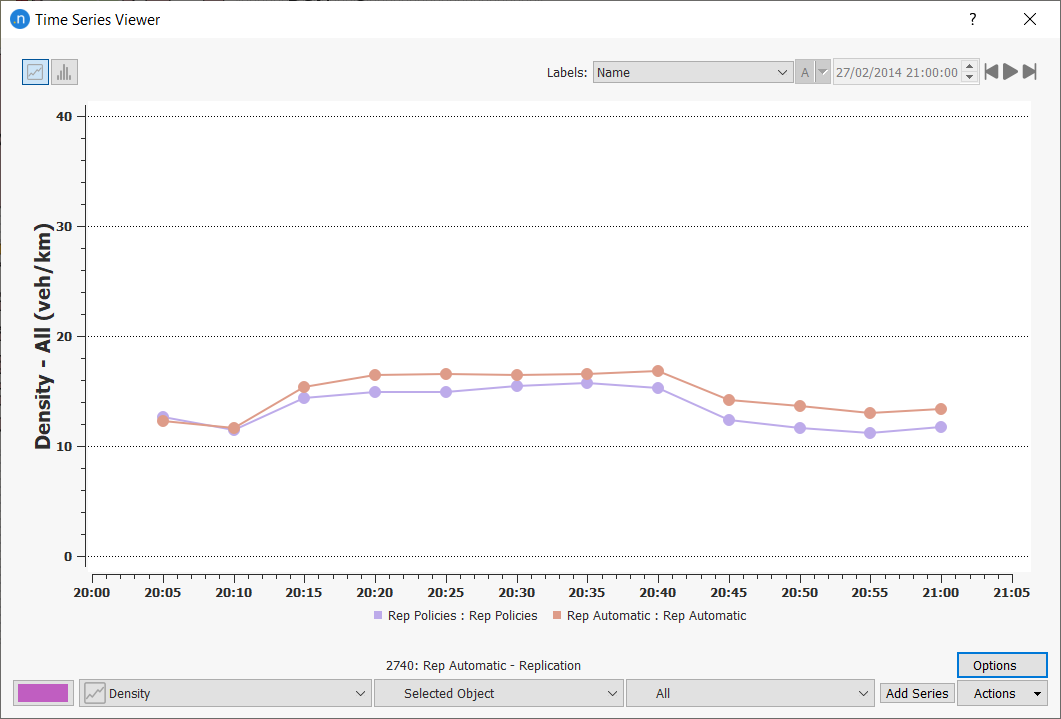The height and width of the screenshot is (719, 1061).
Task: Click the date time field
Action: tap(896, 72)
